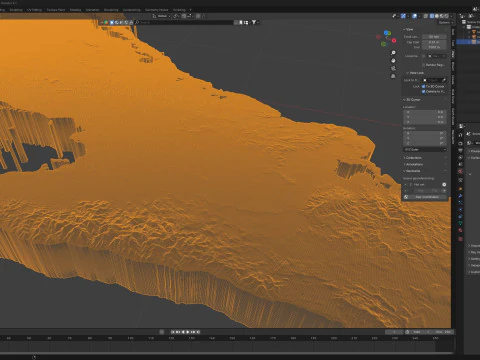The image size is (480, 360).
Task: Click the Focal Length value field
Action: pos(434,37)
